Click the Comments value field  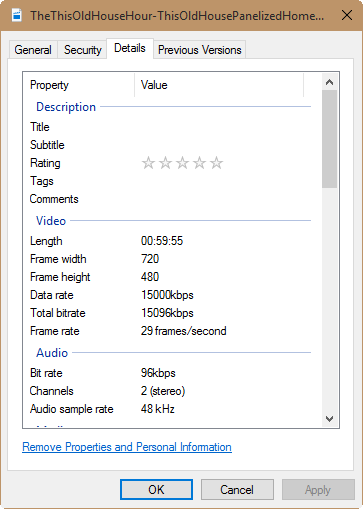tap(220, 199)
